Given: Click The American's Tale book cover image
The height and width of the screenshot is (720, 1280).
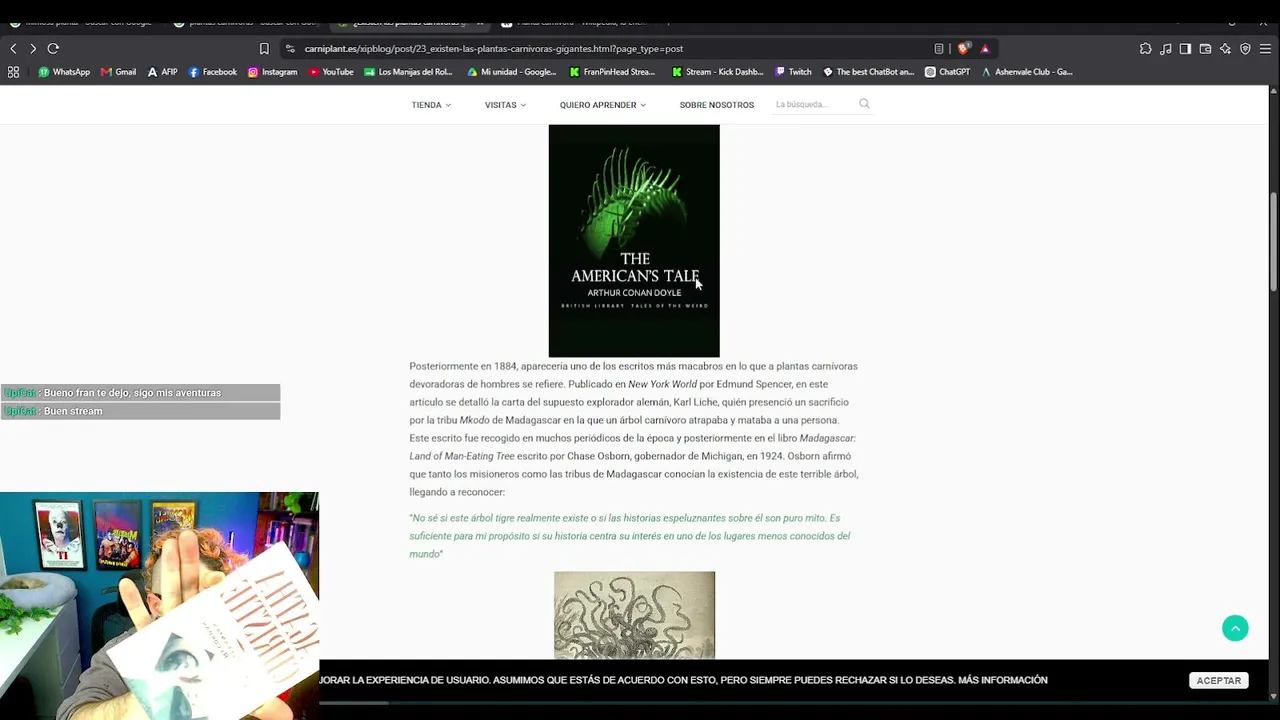Looking at the screenshot, I should 634,241.
